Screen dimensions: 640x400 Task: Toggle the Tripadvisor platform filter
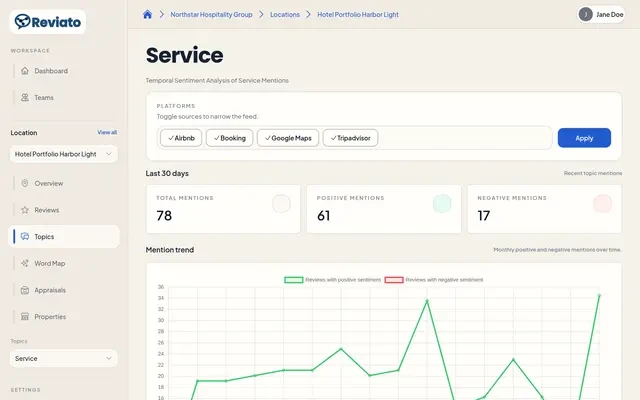(x=350, y=138)
